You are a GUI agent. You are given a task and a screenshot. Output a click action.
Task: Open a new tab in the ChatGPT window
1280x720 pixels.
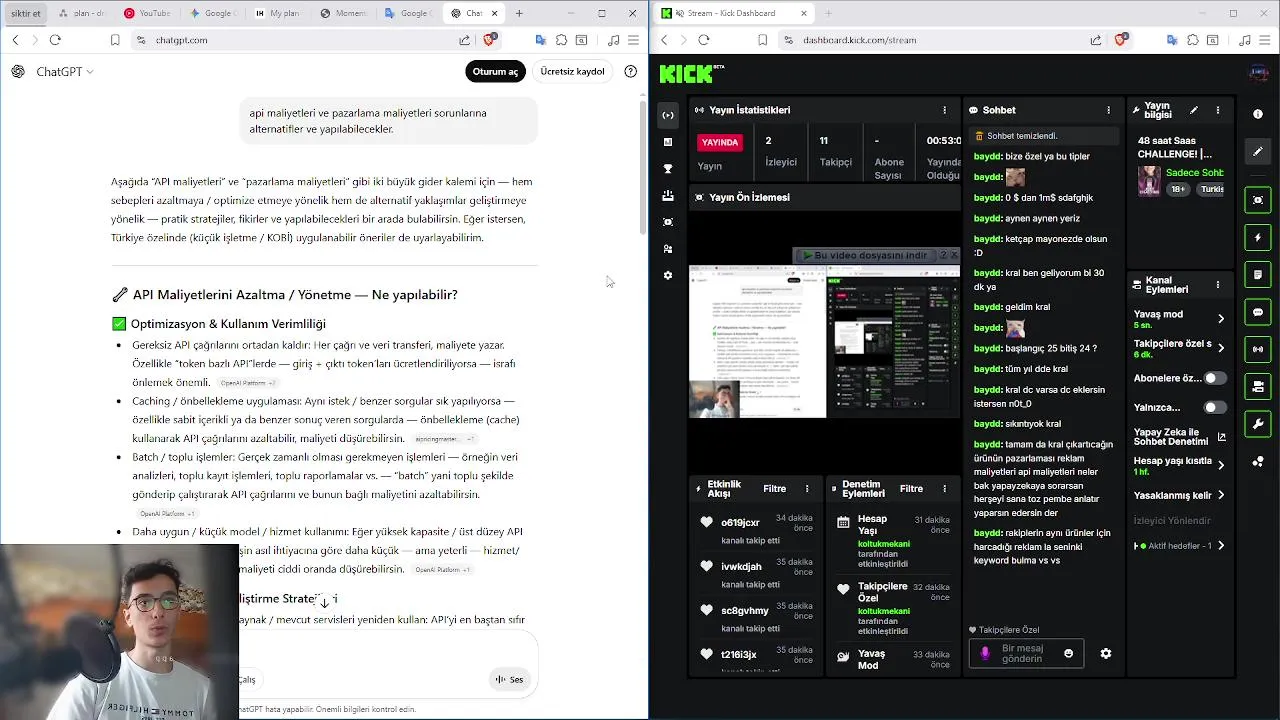519,13
